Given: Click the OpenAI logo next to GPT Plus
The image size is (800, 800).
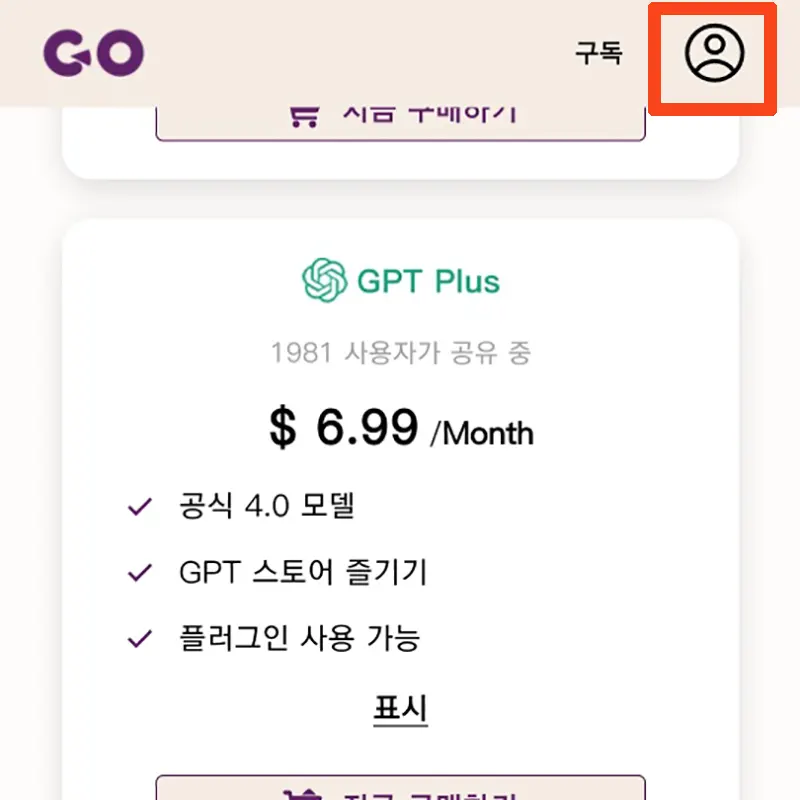Looking at the screenshot, I should pos(320,281).
